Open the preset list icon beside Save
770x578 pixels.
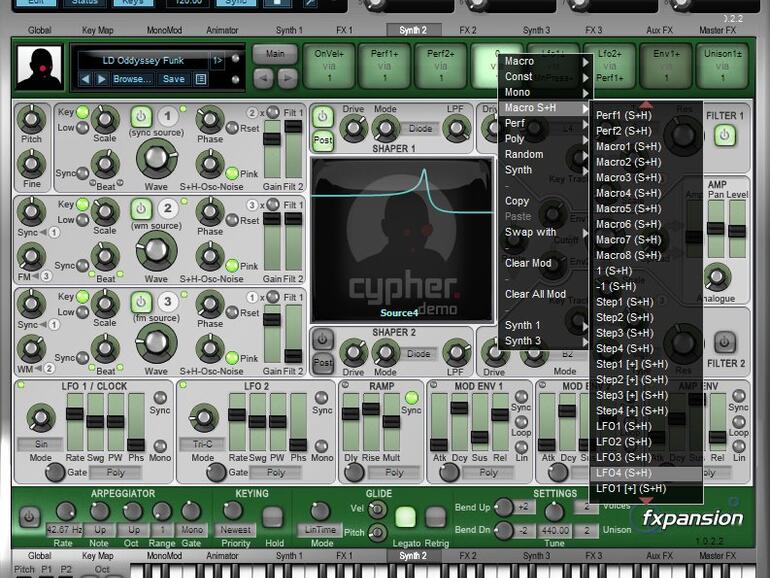pos(201,79)
